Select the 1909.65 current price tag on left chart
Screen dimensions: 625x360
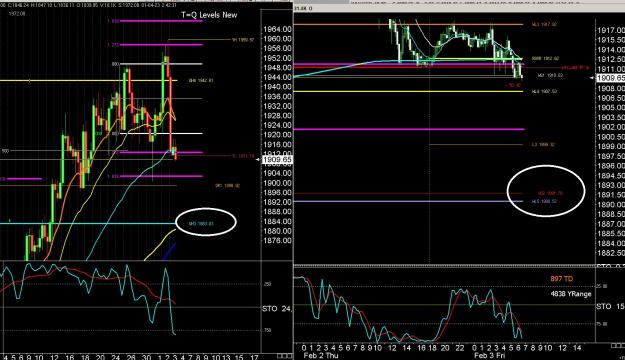tap(277, 159)
